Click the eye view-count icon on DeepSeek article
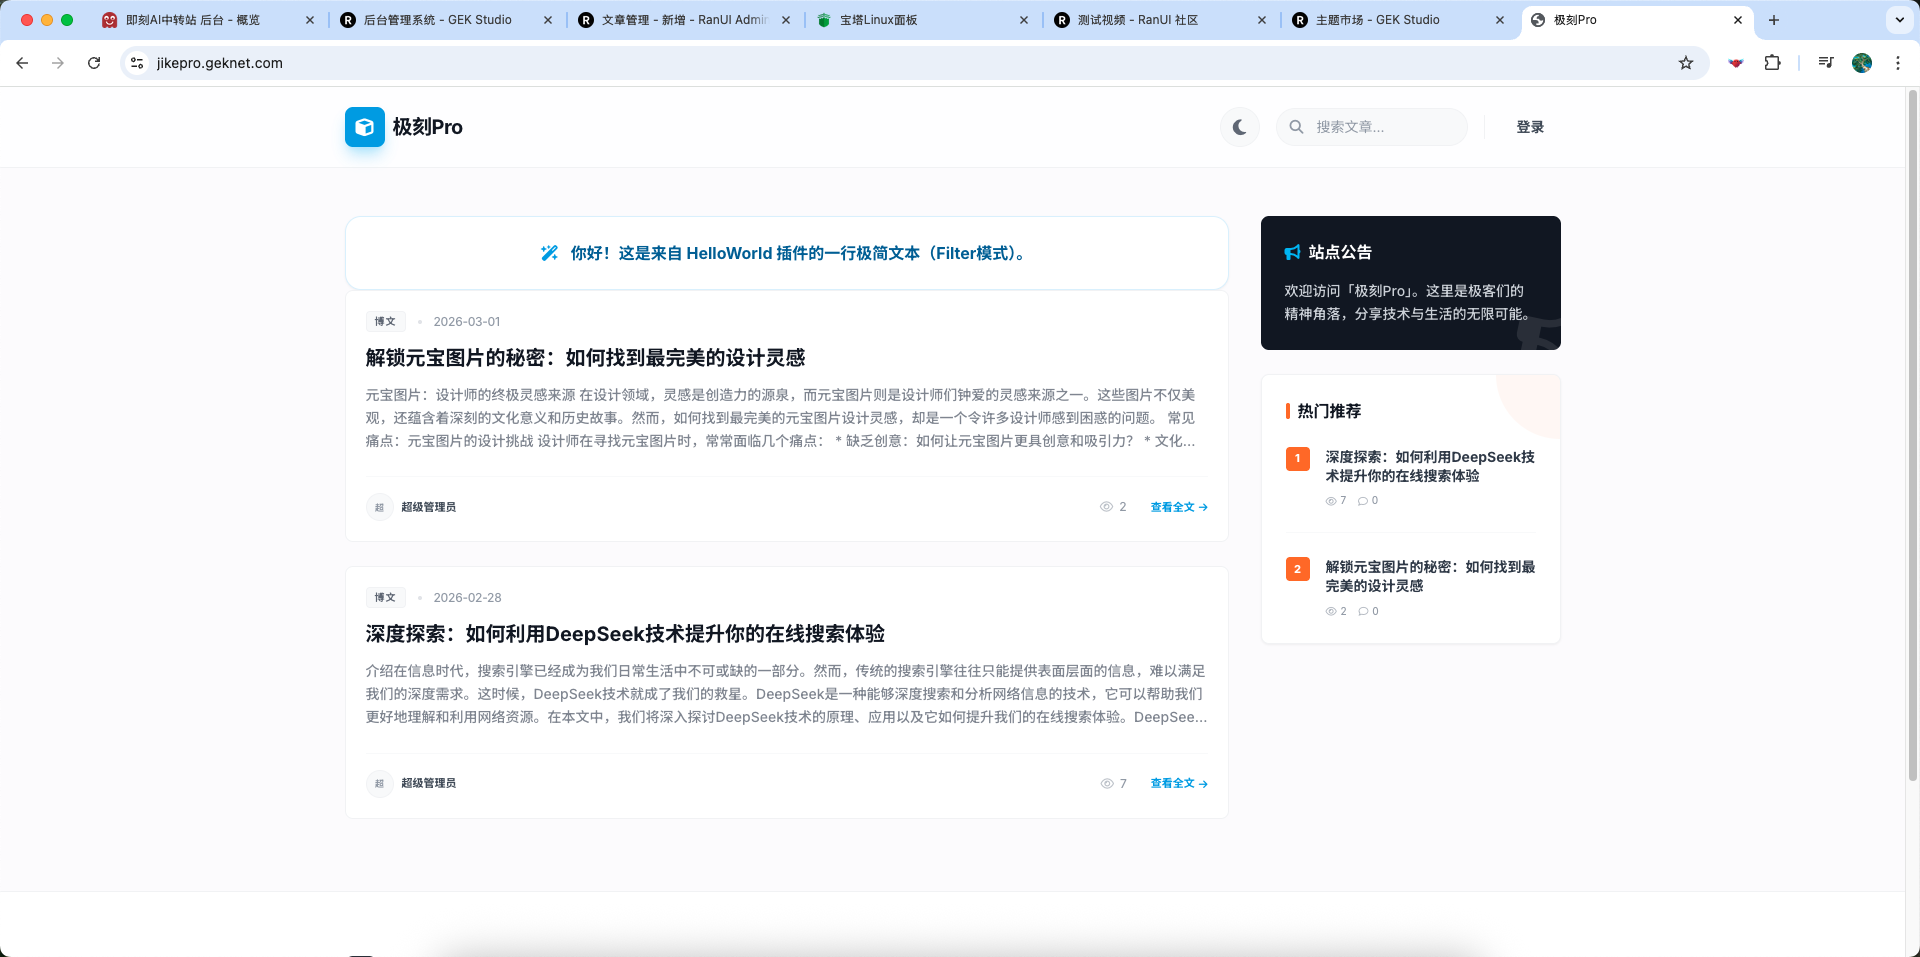Viewport: 1920px width, 957px height. [1107, 783]
